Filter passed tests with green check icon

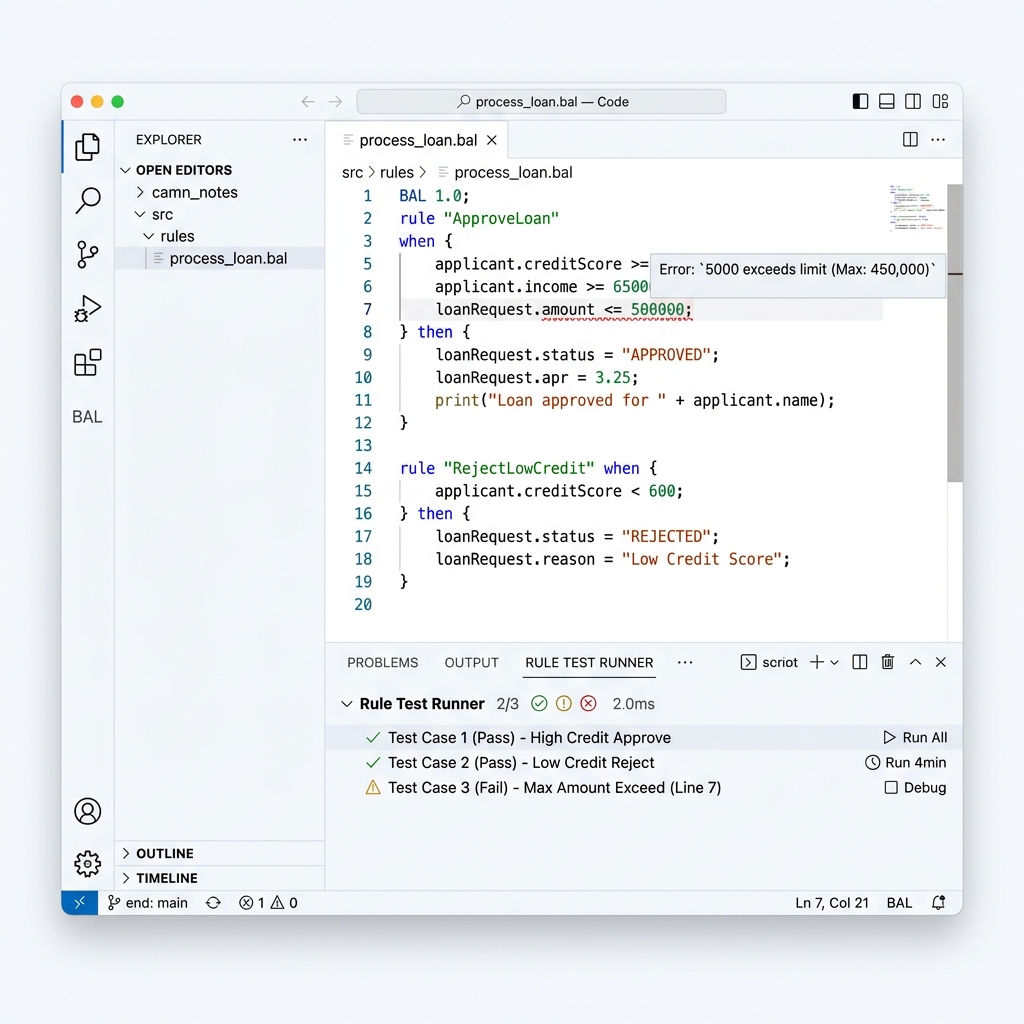(539, 703)
